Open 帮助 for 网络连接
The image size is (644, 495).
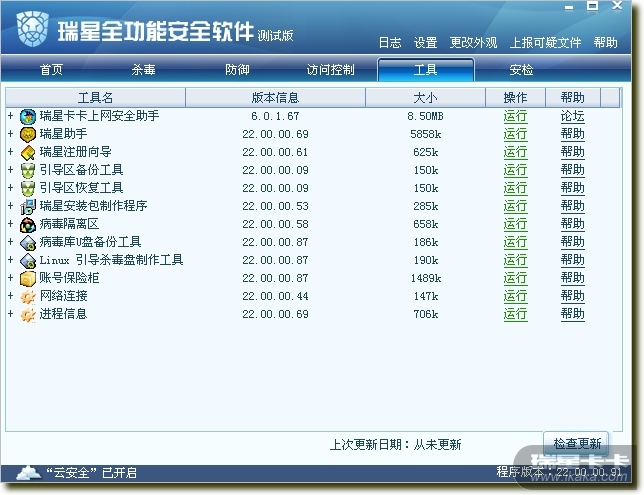(x=573, y=297)
